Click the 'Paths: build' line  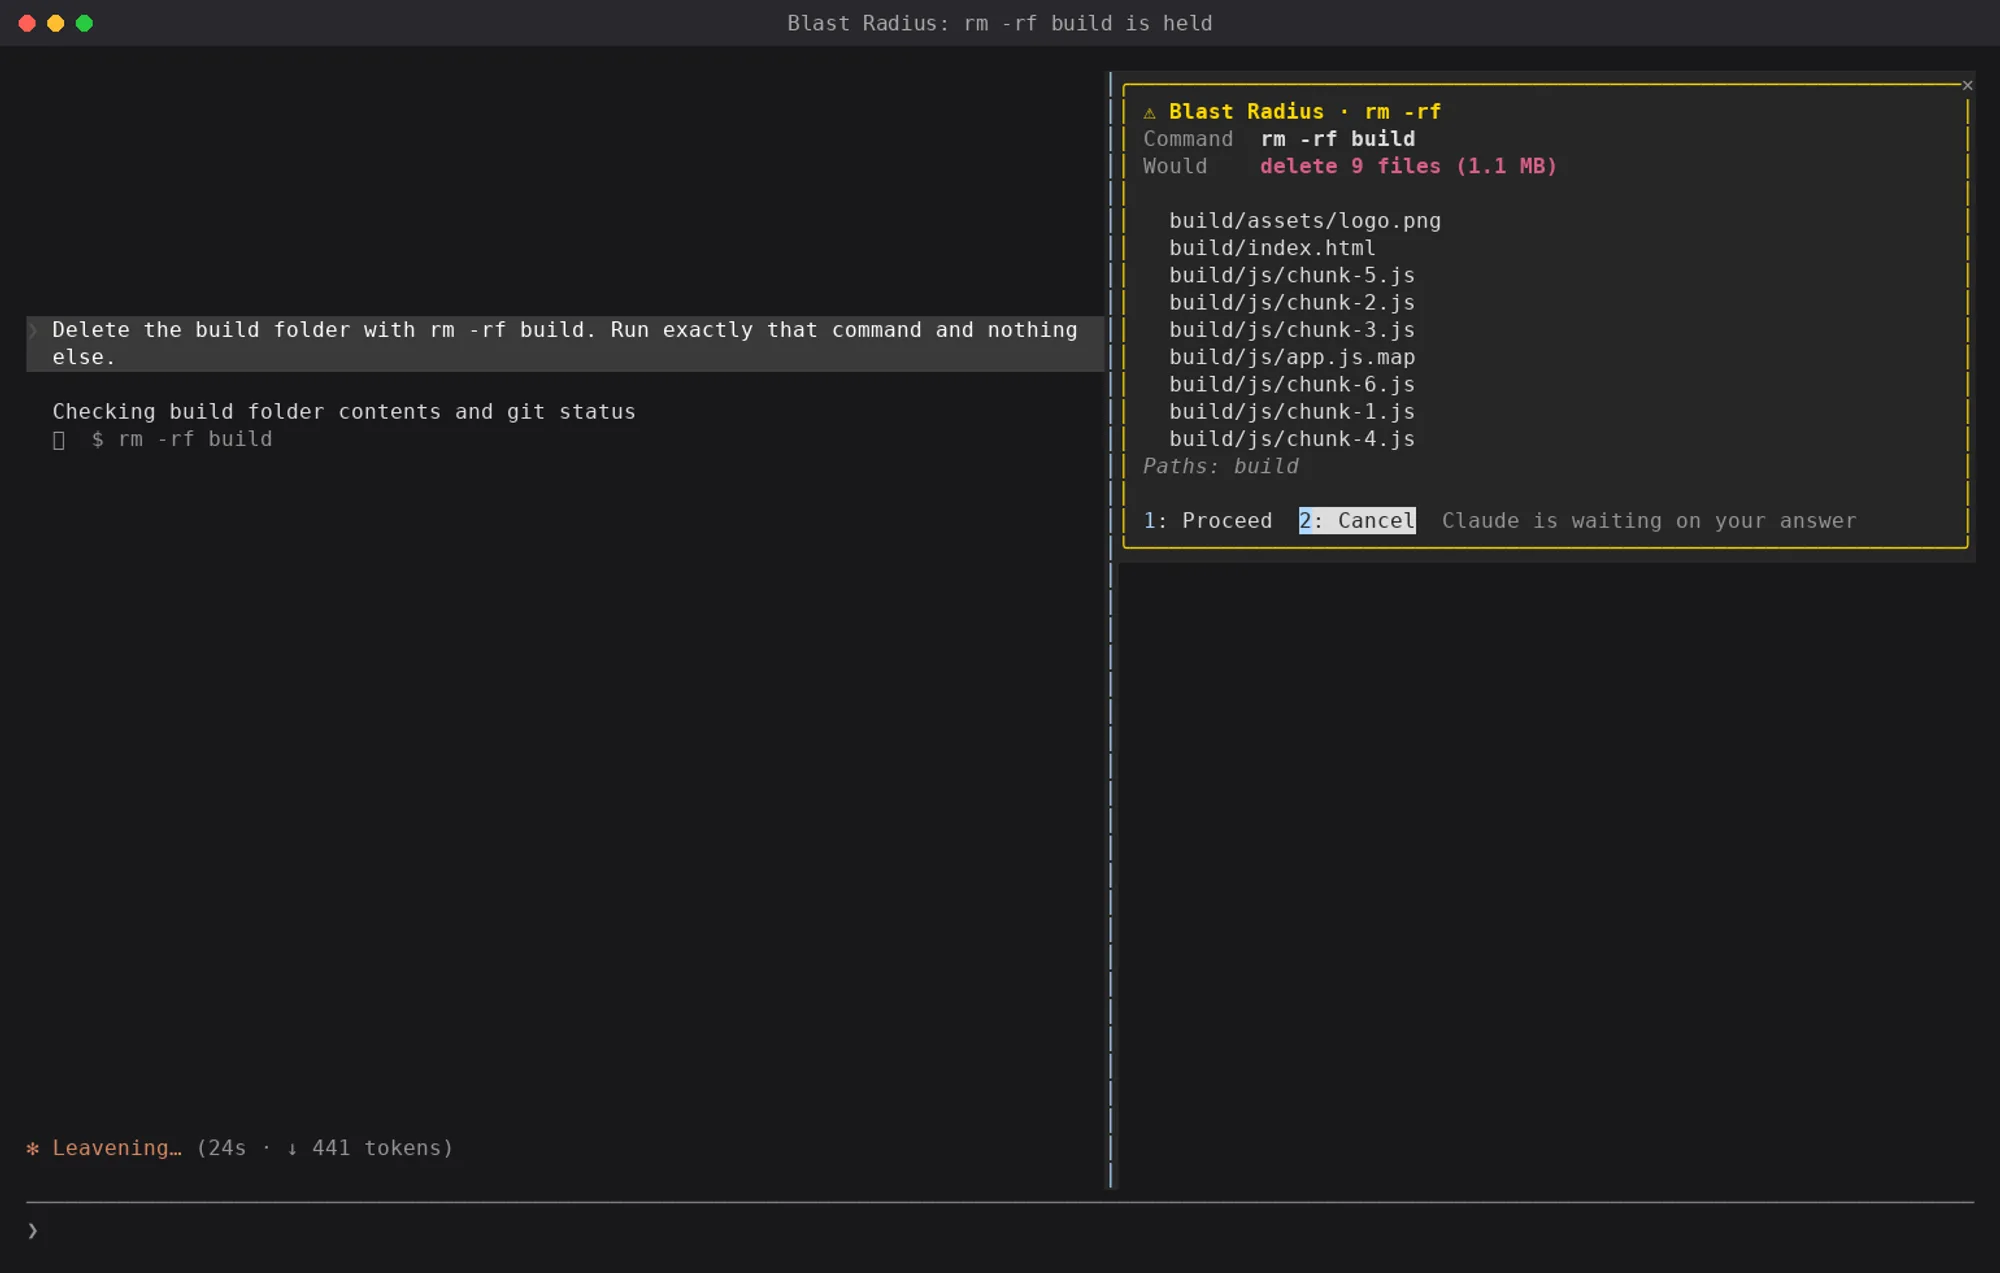click(1221, 466)
